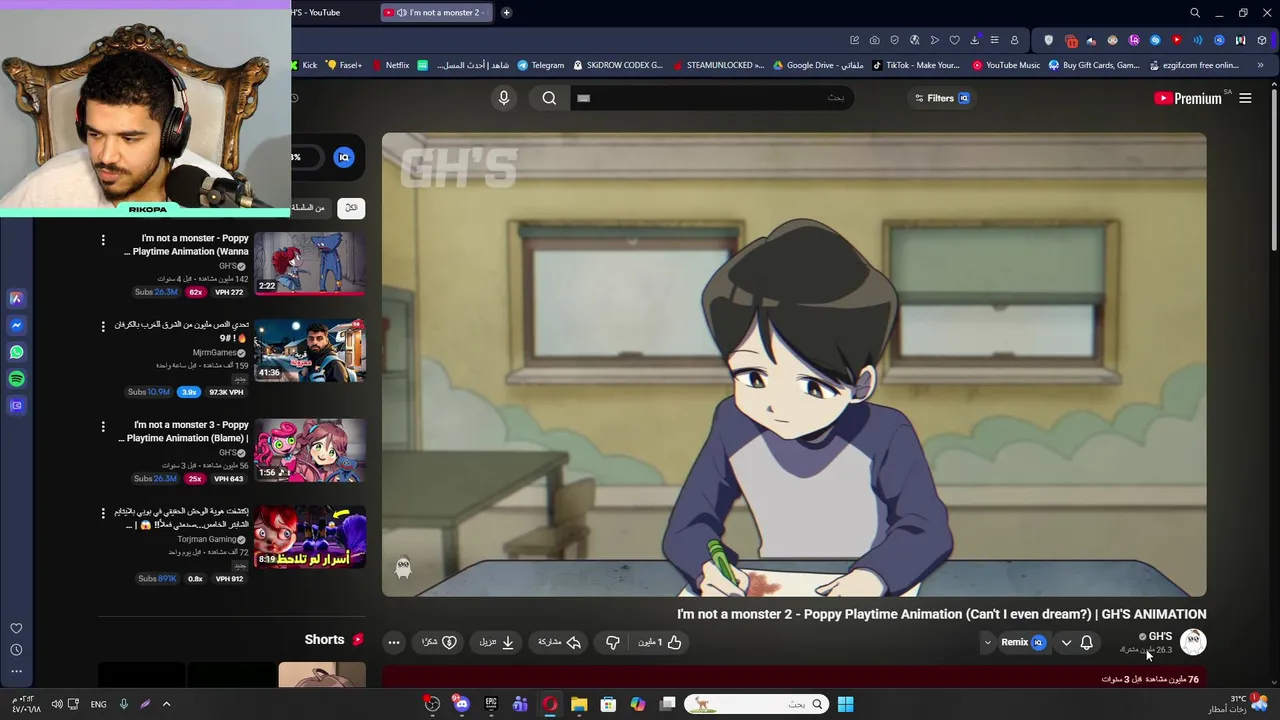Click the ad blocker shield extension icon
This screenshot has height=720, width=1280.
point(1048,40)
